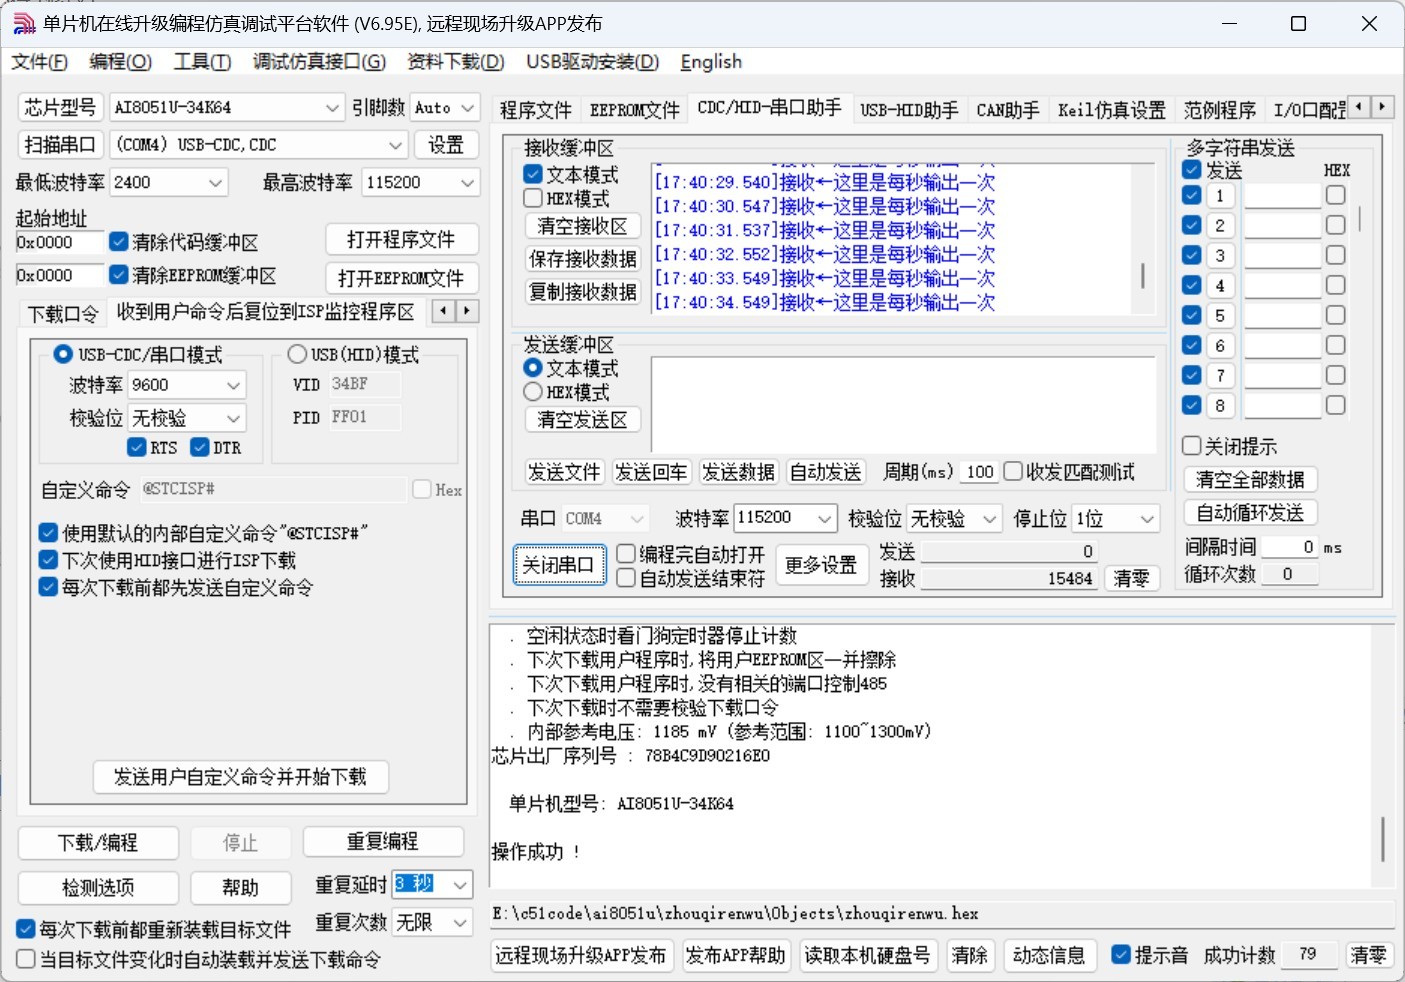Click 远程现场升级APP发布 button
Screen dimensions: 1405x982
tap(581, 955)
